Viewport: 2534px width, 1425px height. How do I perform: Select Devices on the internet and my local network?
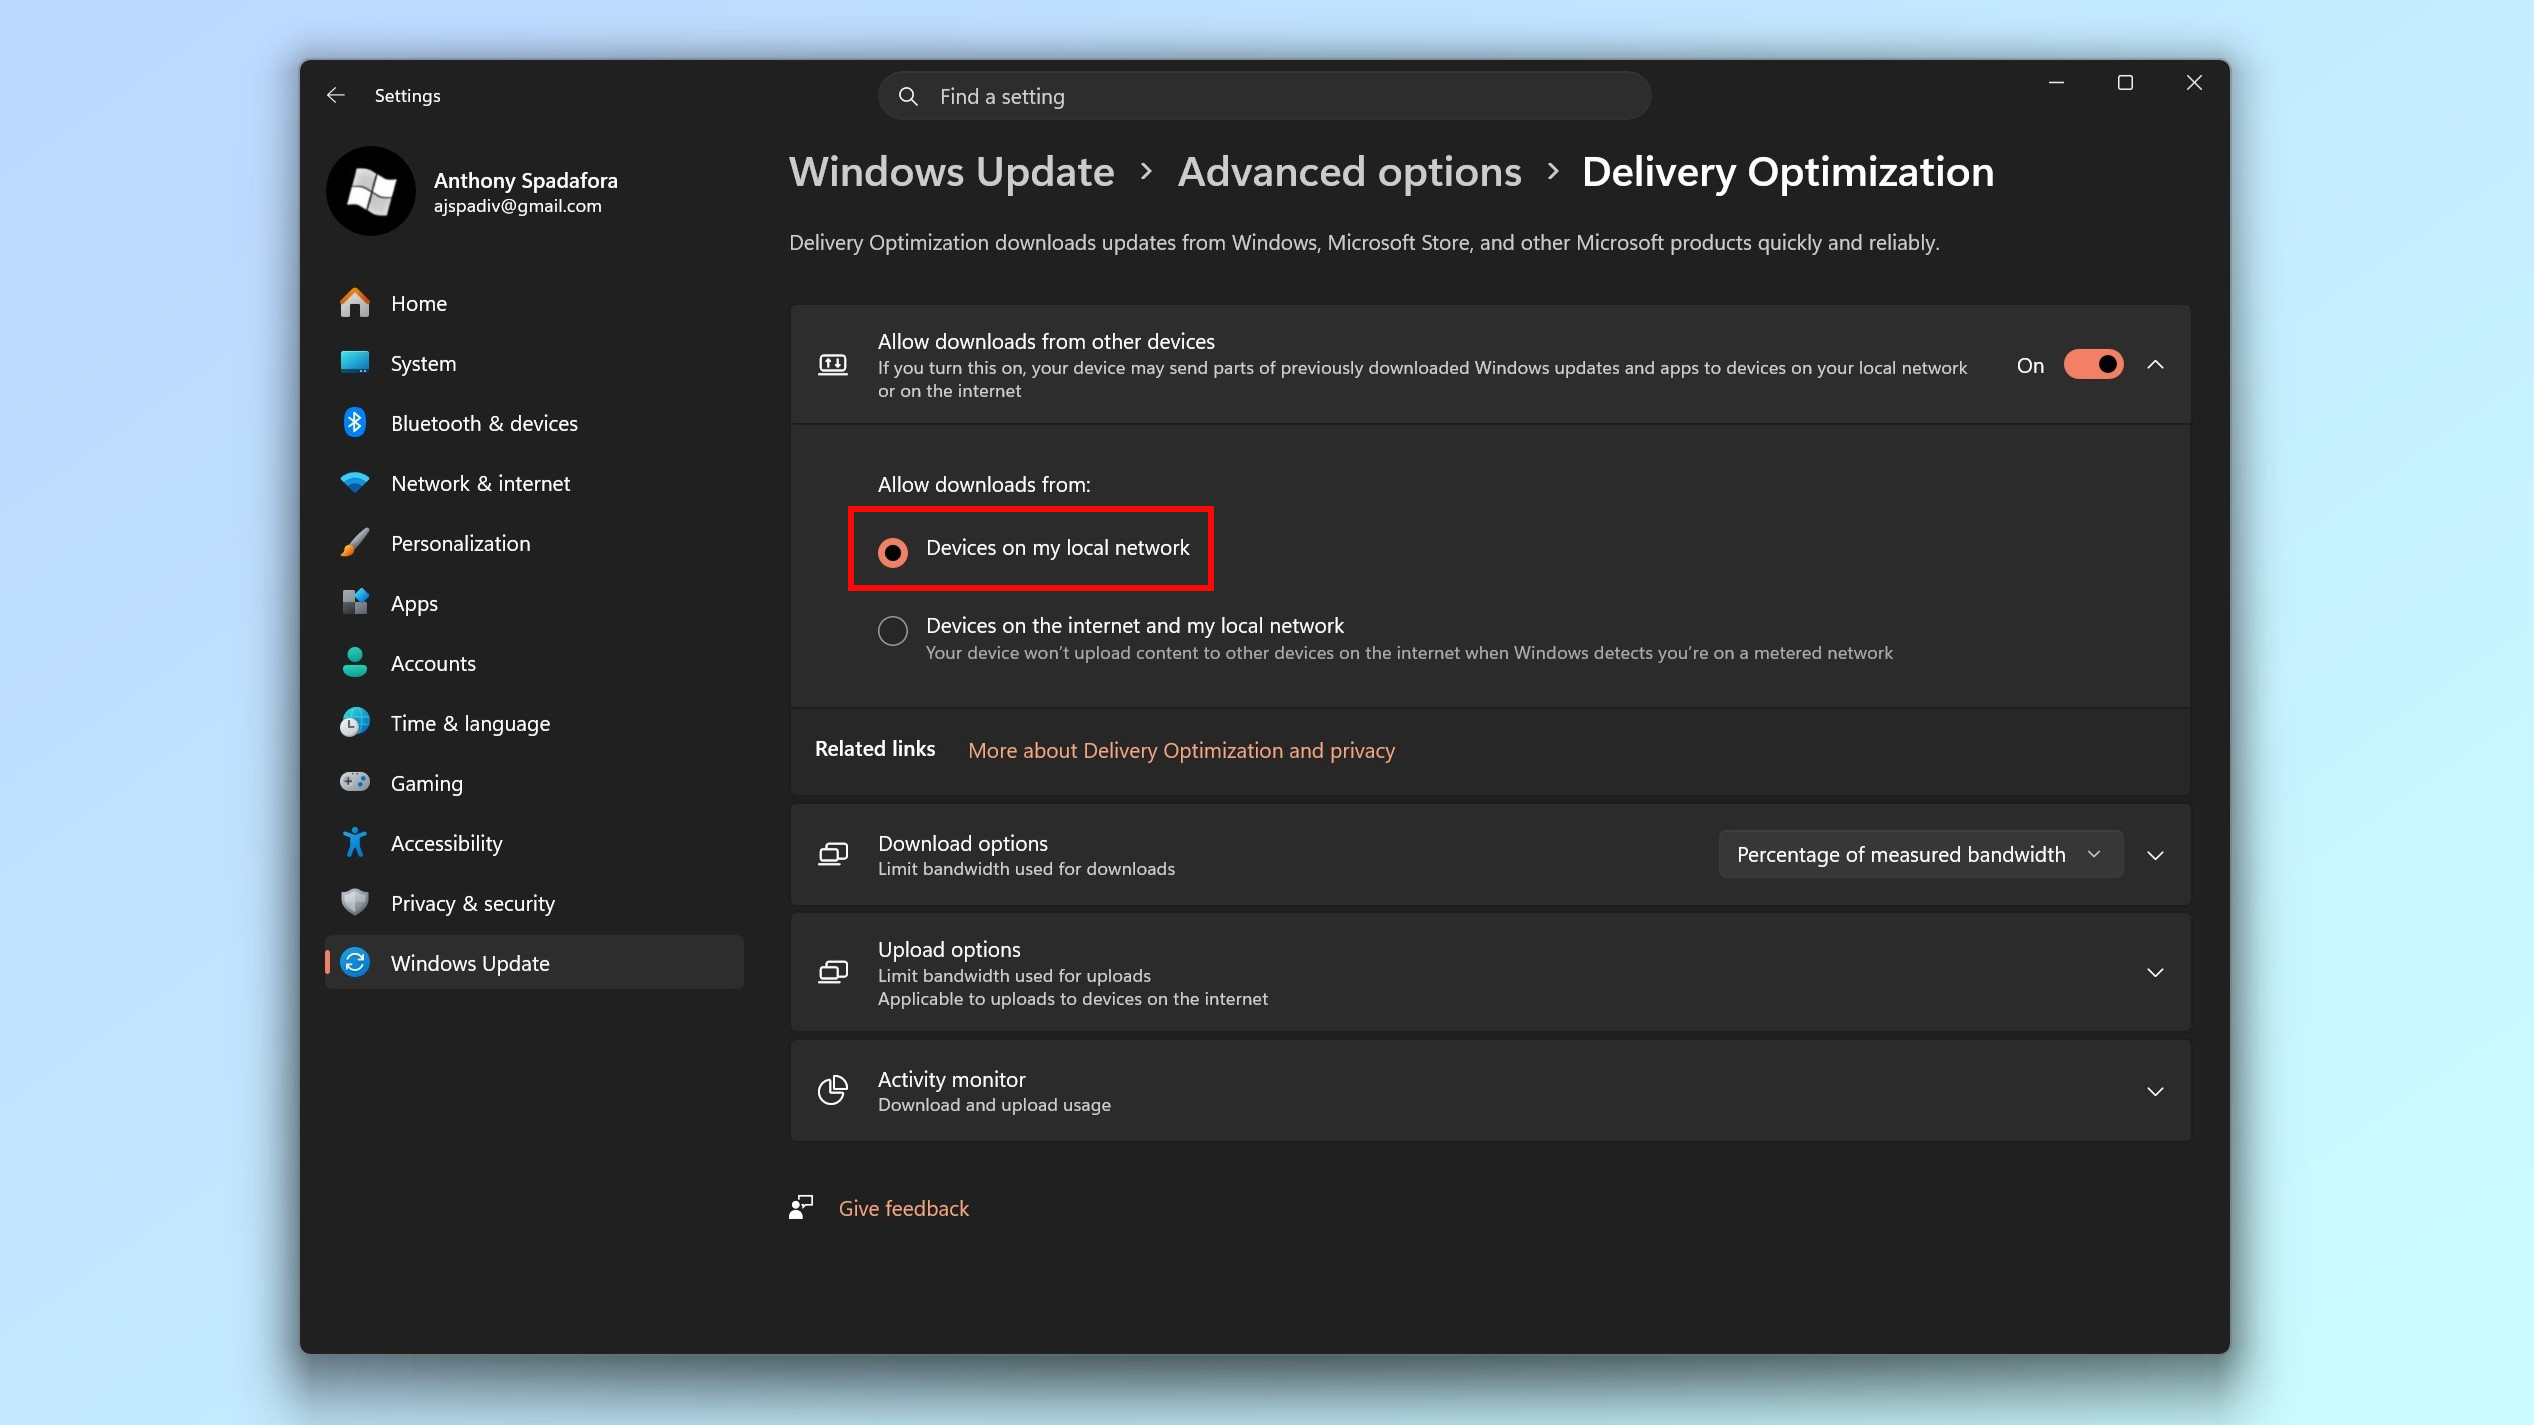(891, 631)
